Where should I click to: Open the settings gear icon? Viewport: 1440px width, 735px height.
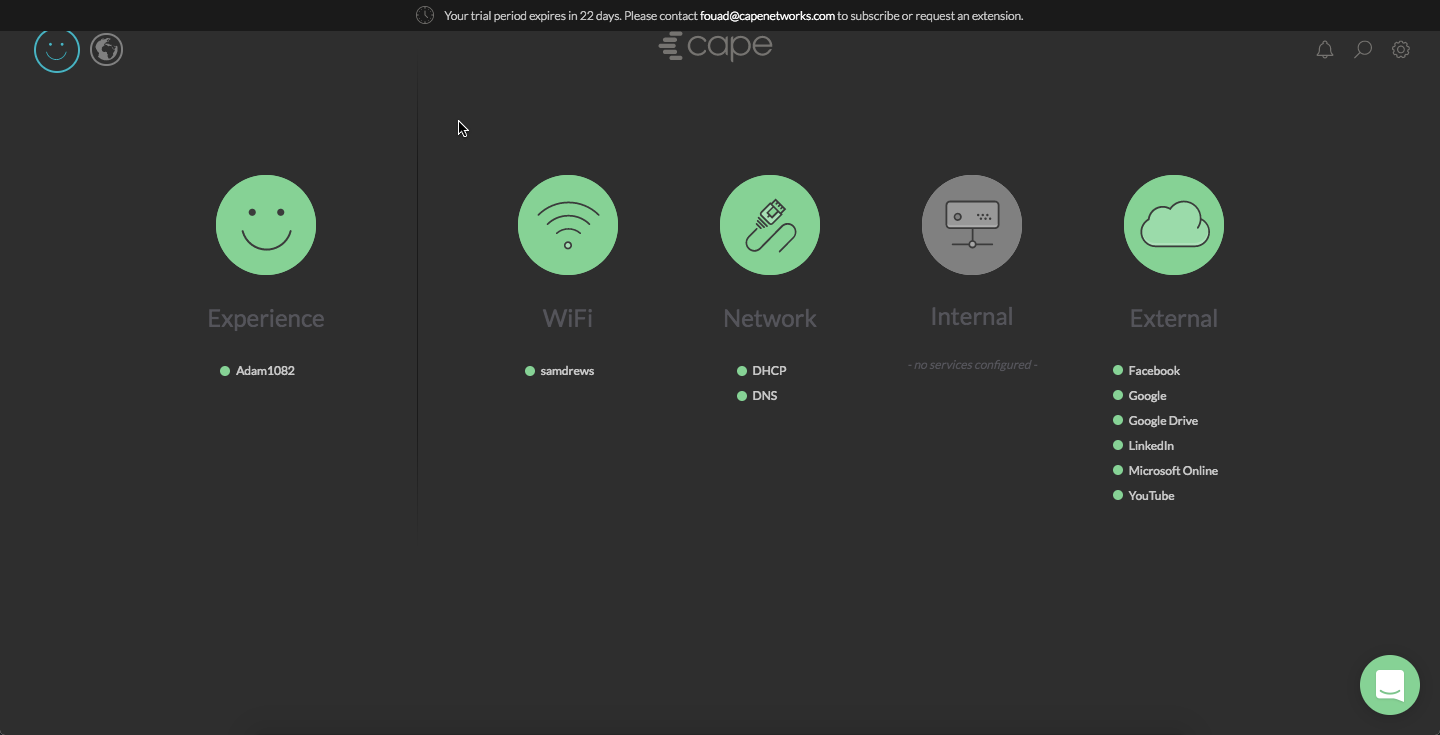click(x=1400, y=49)
